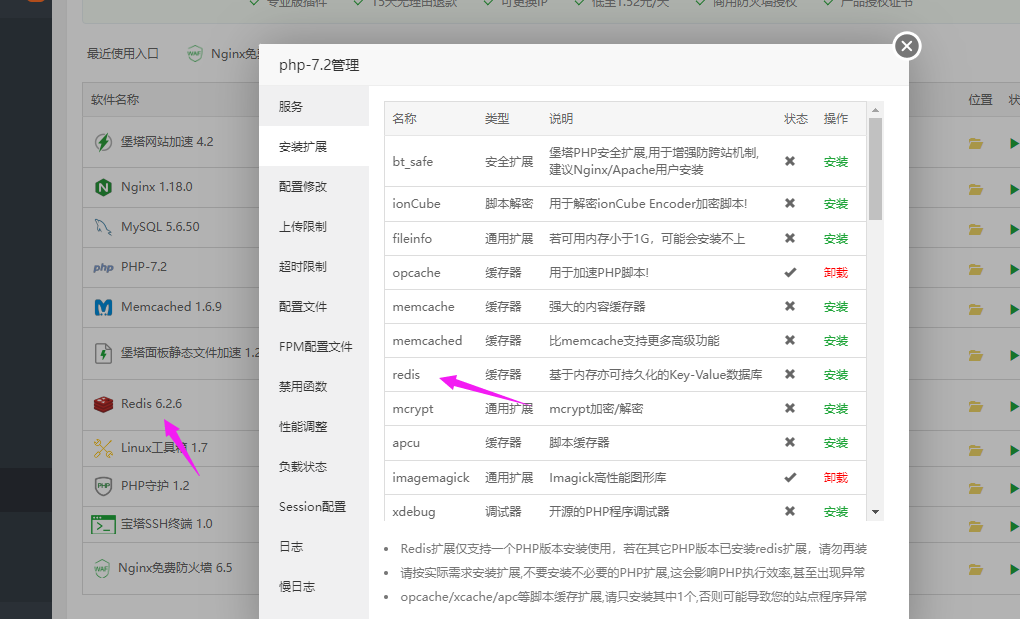This screenshot has width=1020, height=619.
Task: Open the folder icon in 宝塔SSH终端 row
Action: click(x=976, y=526)
